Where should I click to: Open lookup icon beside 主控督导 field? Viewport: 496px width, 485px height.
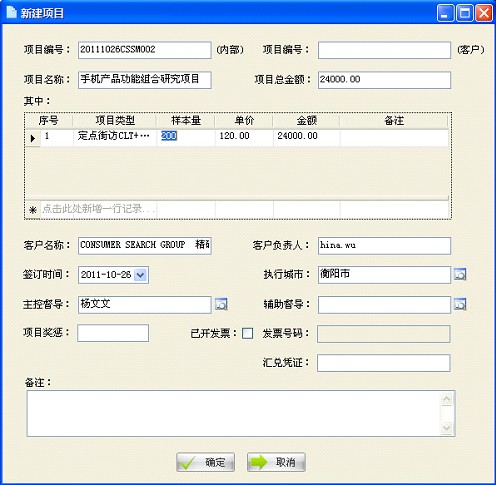(x=221, y=304)
